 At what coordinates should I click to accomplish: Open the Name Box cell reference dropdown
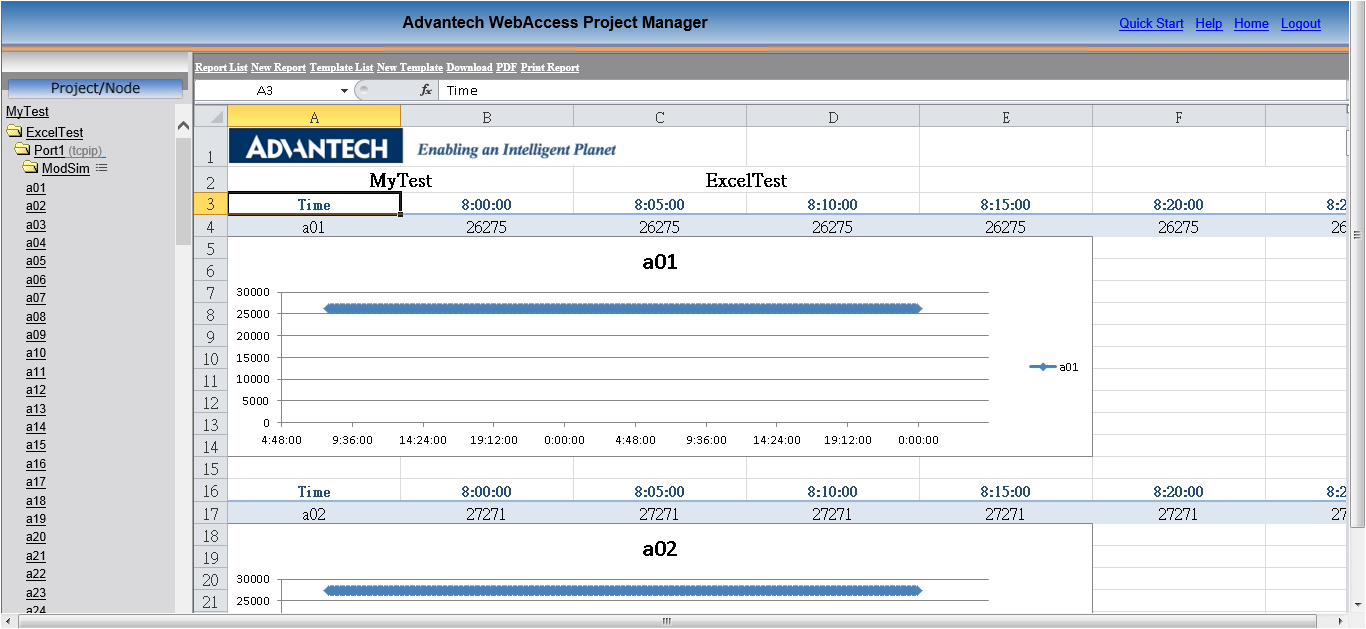(345, 90)
